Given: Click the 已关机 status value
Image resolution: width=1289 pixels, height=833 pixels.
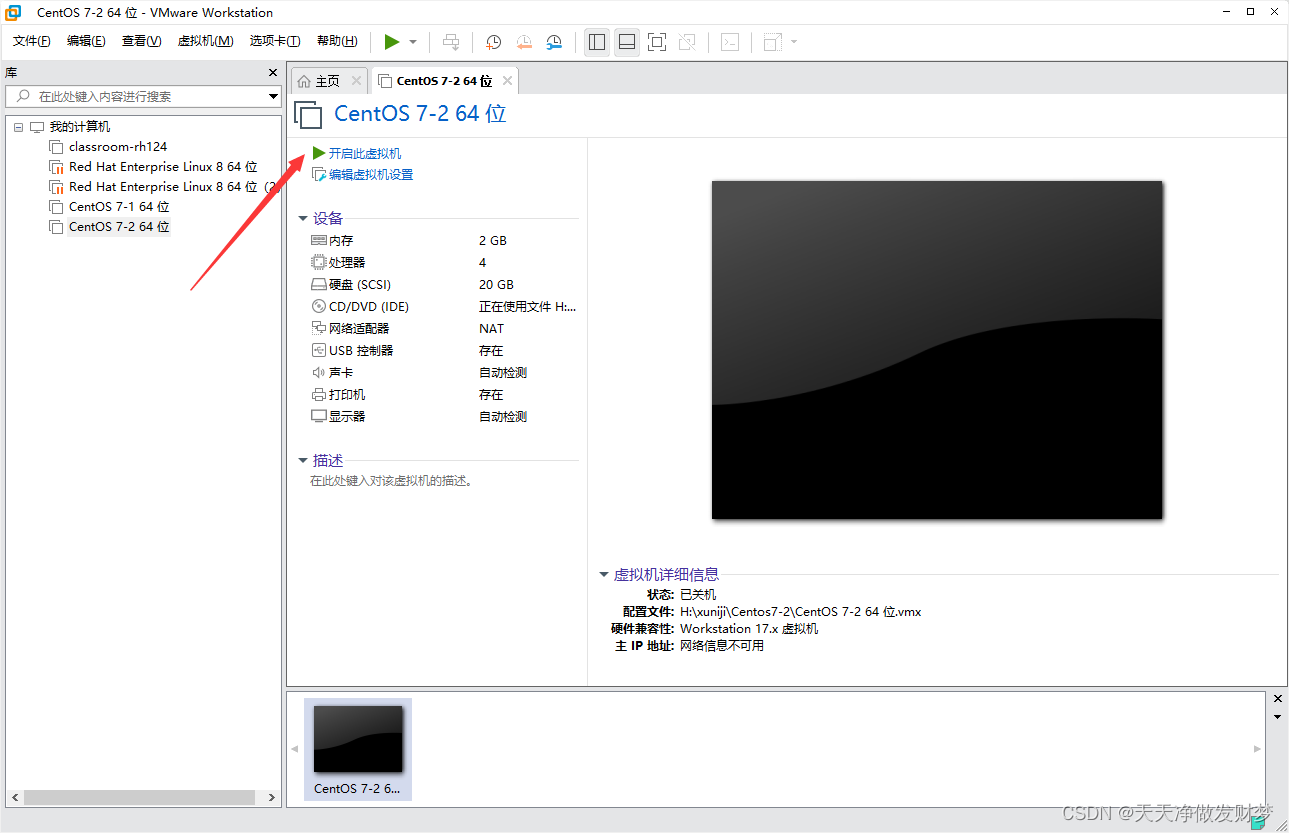Looking at the screenshot, I should tap(698, 595).
